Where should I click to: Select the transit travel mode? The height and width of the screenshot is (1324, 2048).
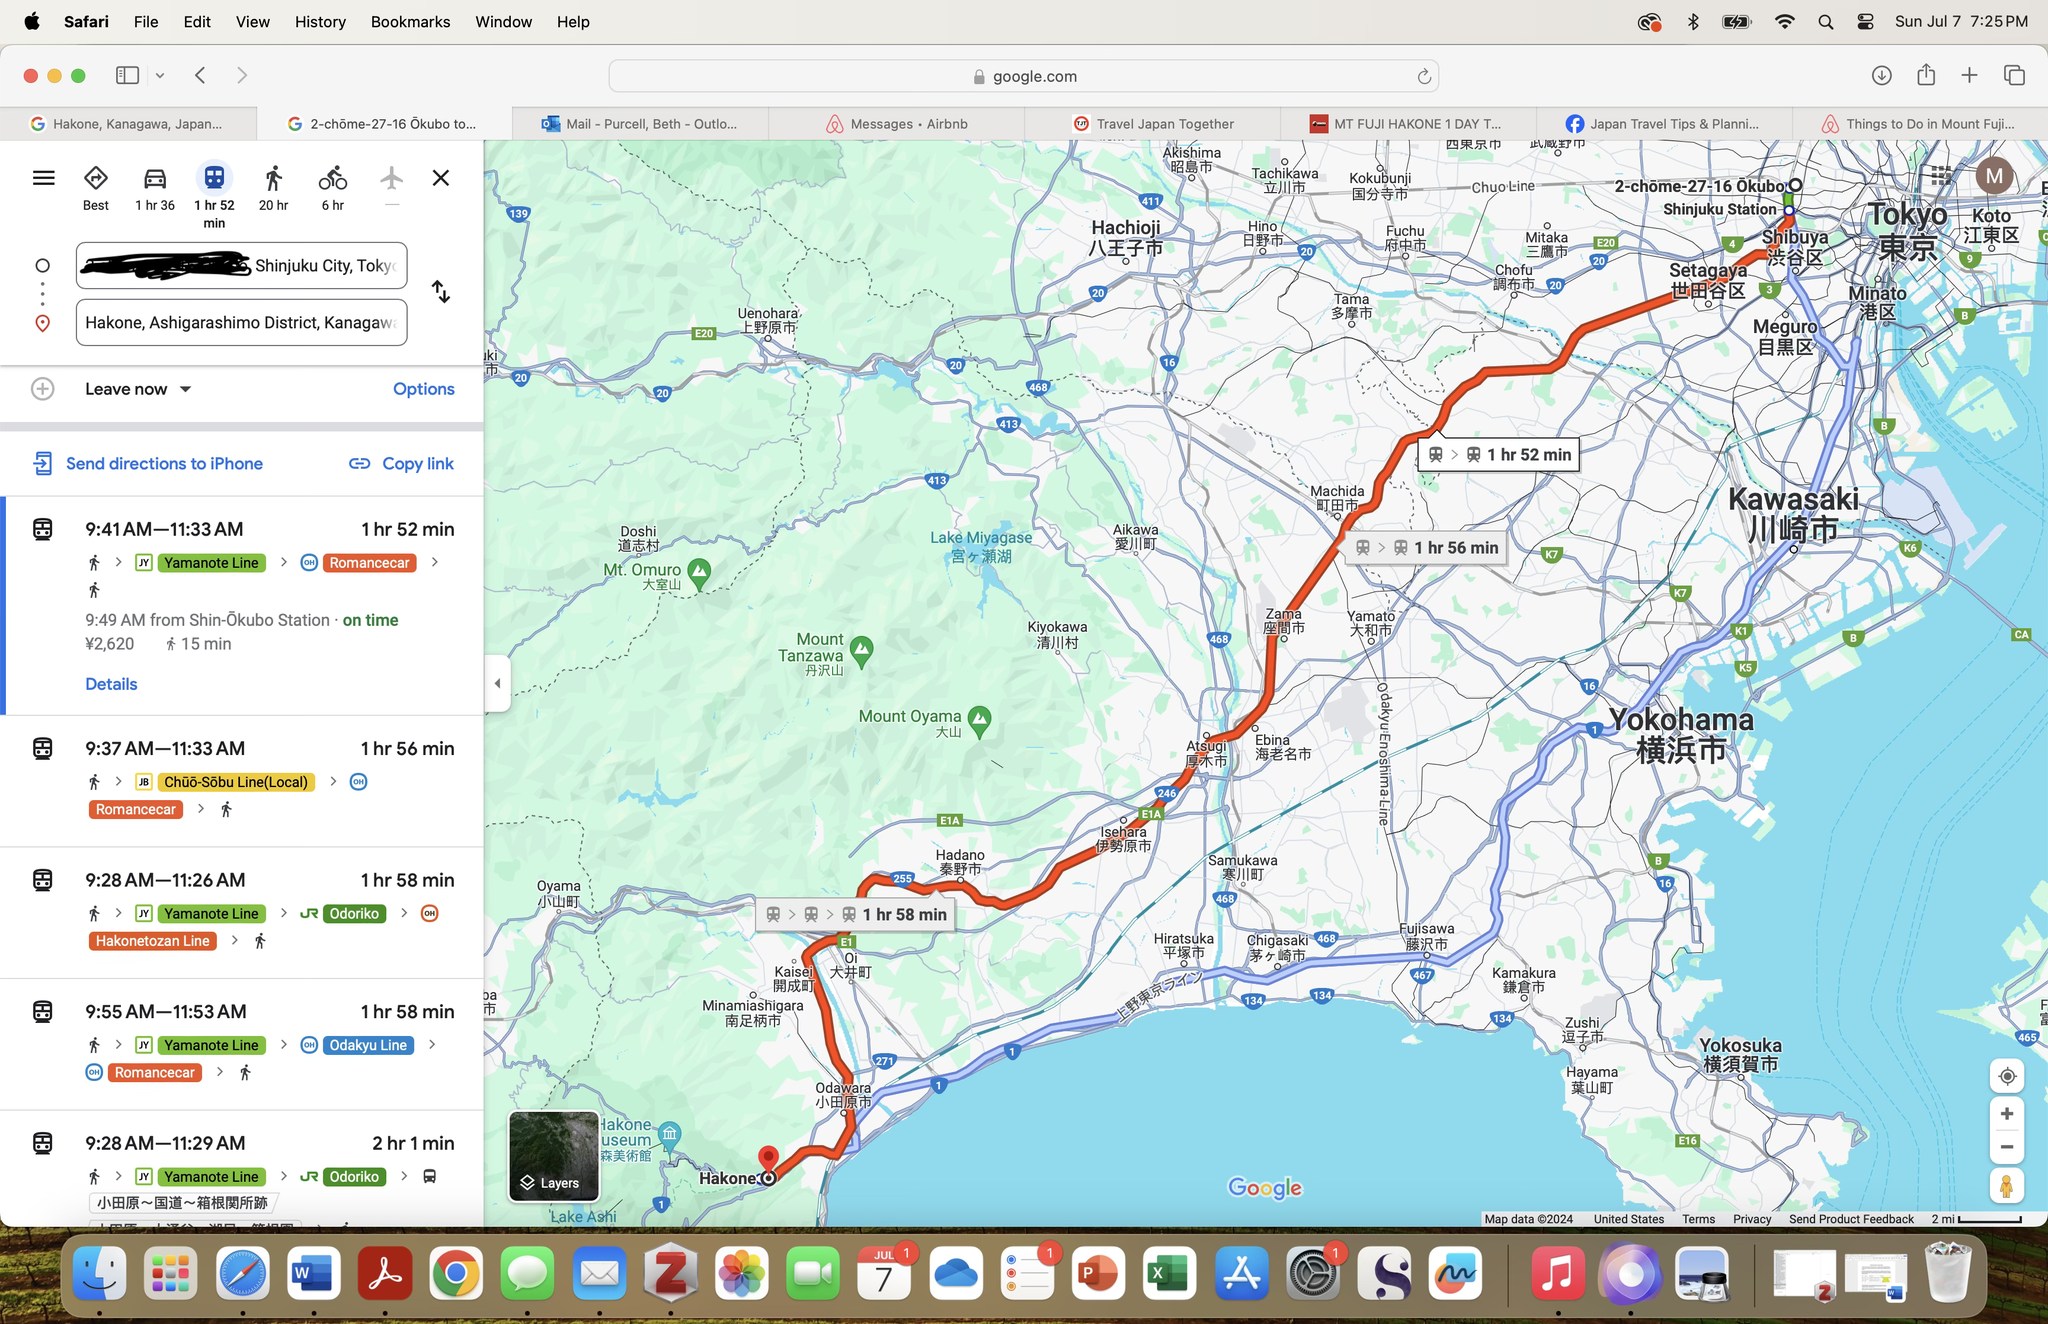click(x=214, y=195)
